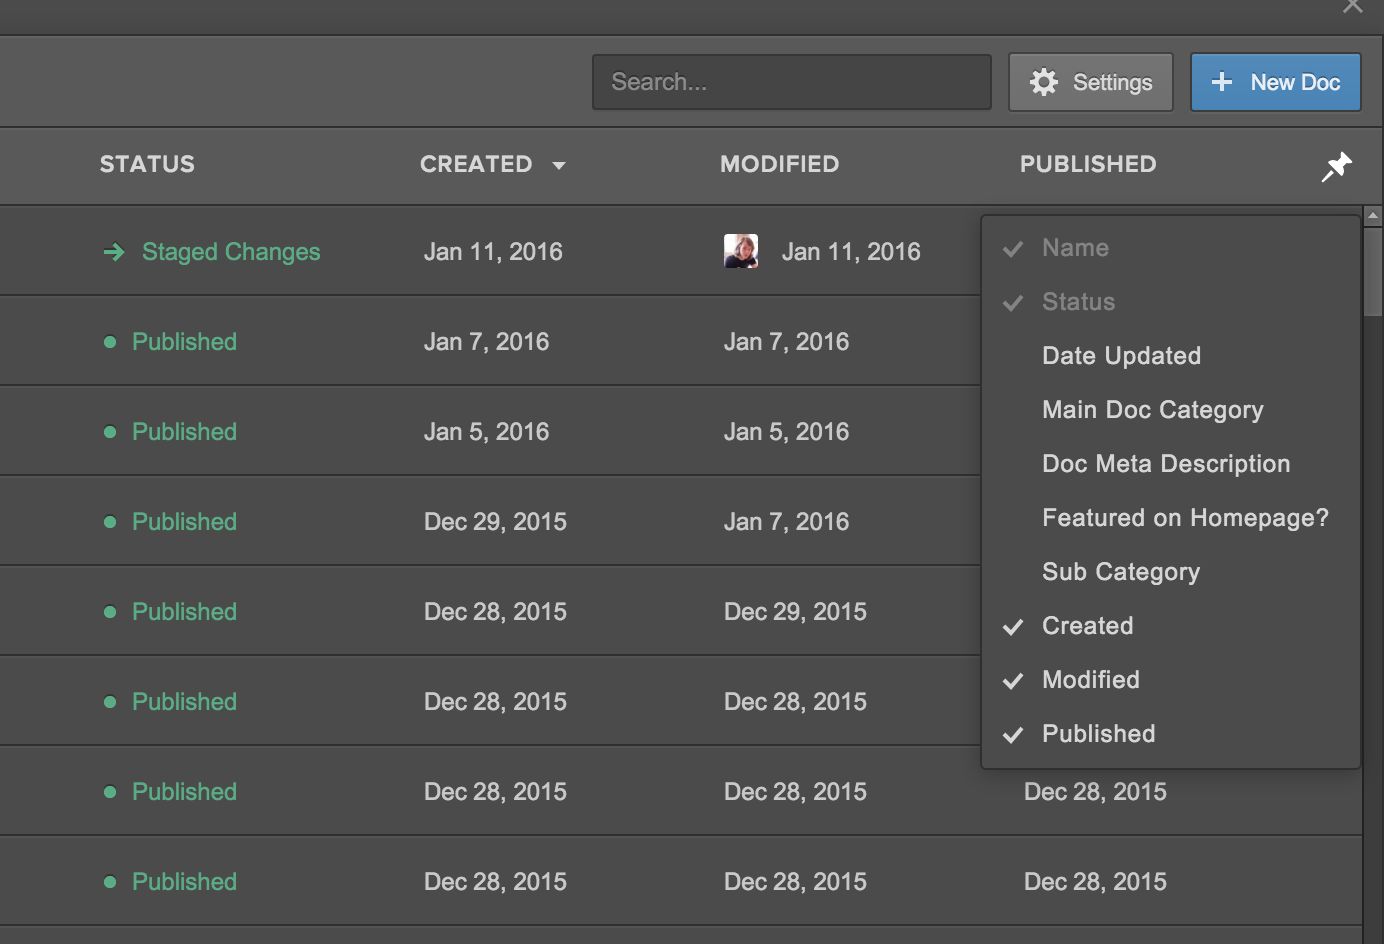The width and height of the screenshot is (1384, 944).
Task: Uncheck the Published column option
Action: (1097, 734)
